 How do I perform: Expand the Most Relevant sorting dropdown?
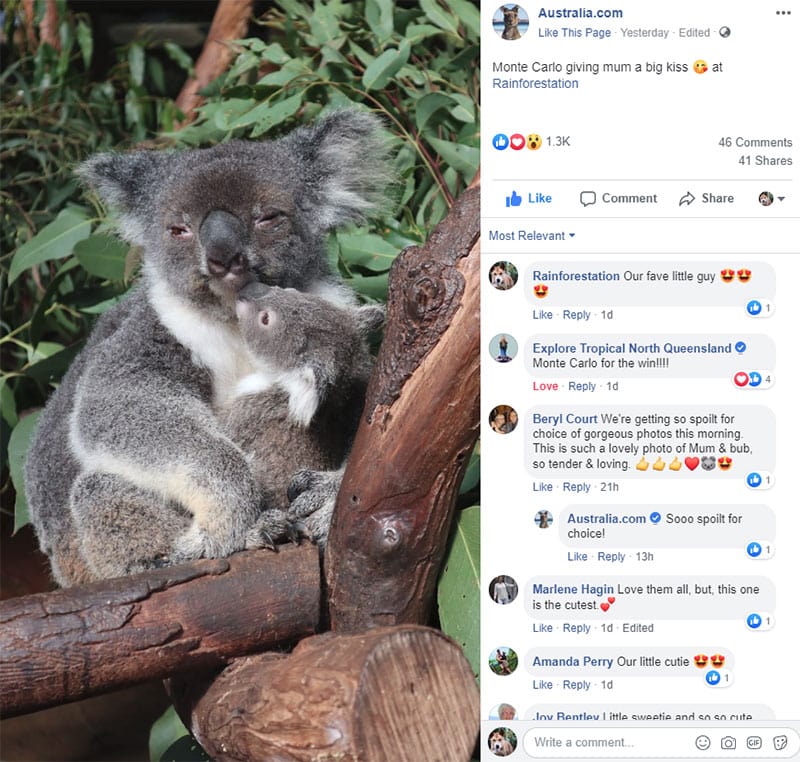532,236
